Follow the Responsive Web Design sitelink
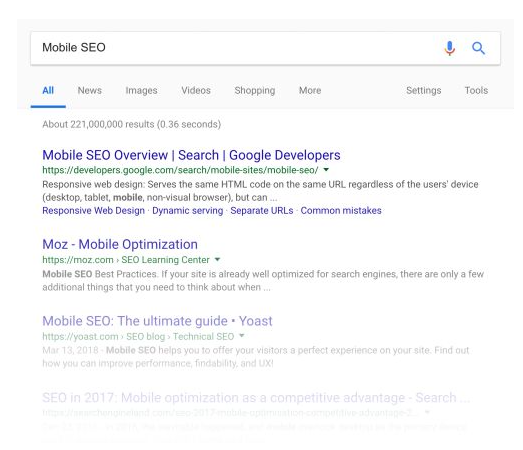523x450 pixels. (x=93, y=210)
